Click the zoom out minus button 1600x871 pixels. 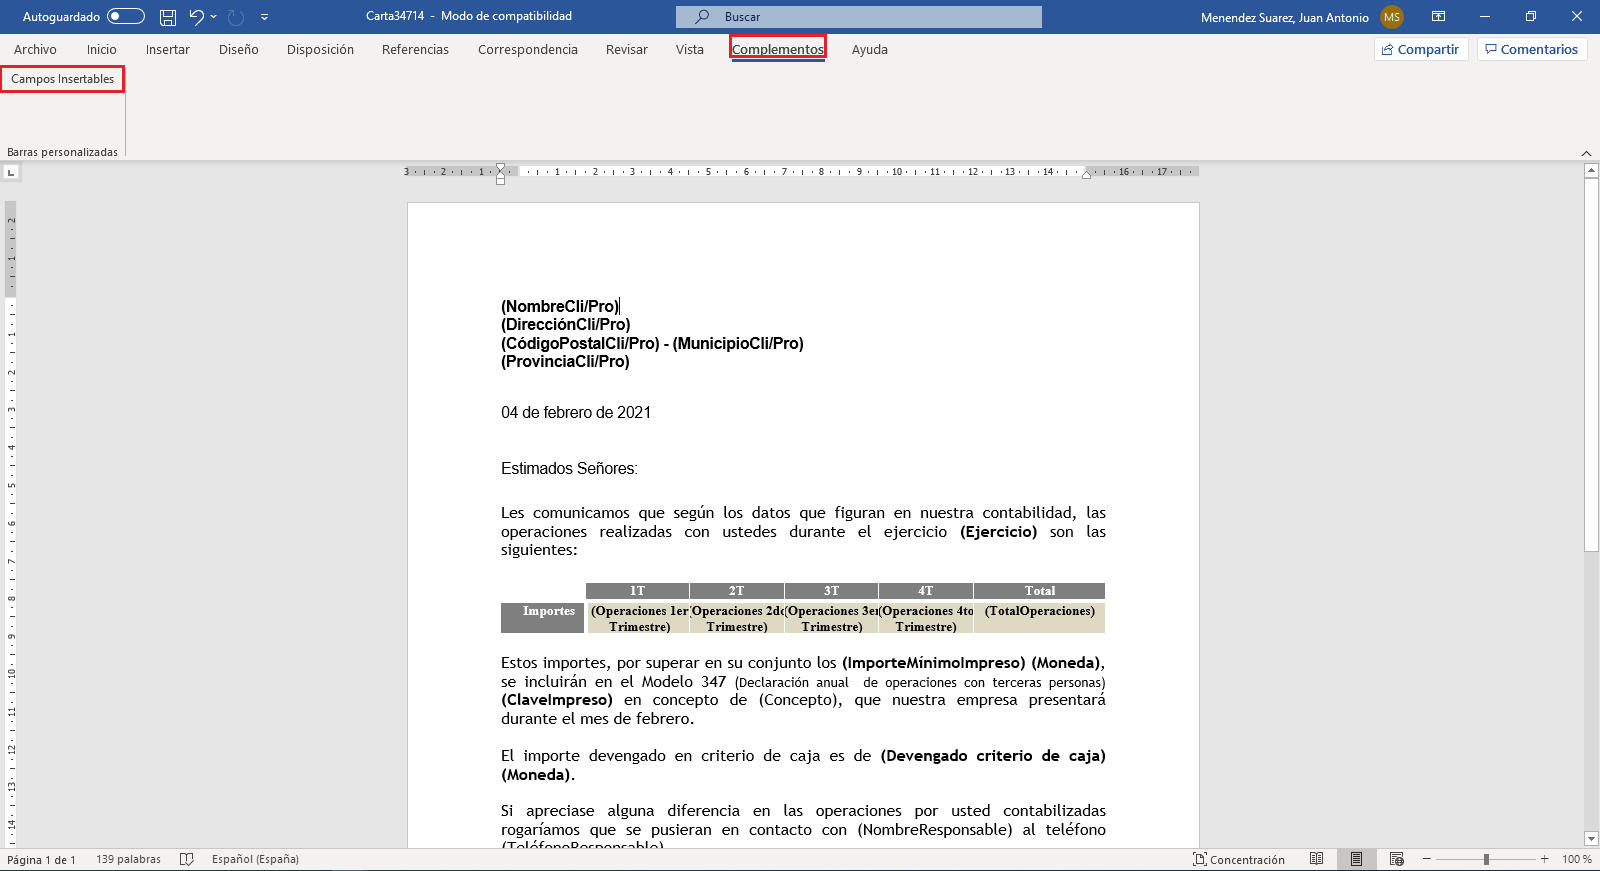(1427, 859)
